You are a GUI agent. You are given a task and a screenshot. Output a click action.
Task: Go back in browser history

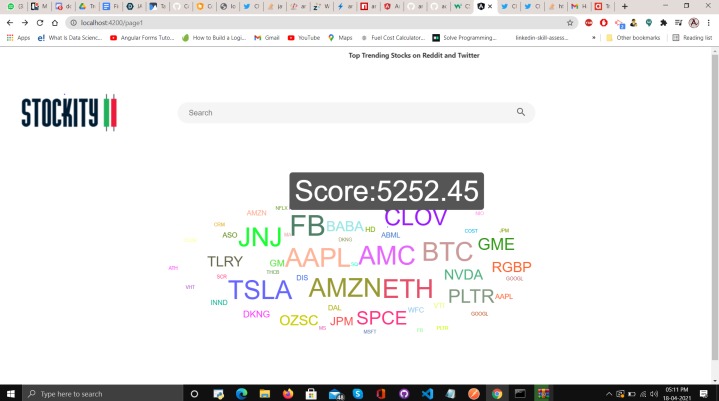[10, 22]
